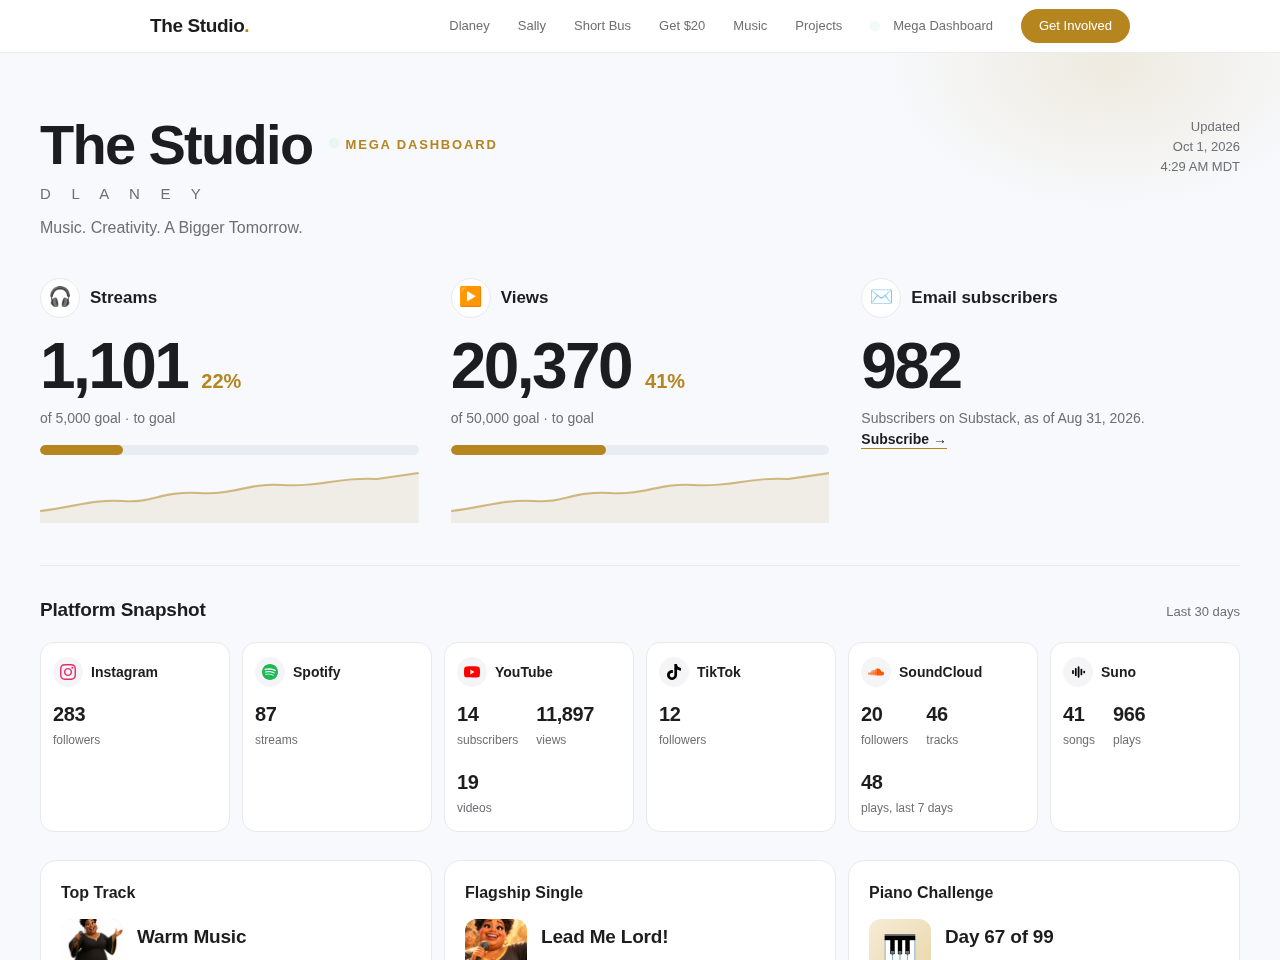Screen dimensions: 1280x960
Task: Follow the Subscribe link
Action: click(x=904, y=440)
